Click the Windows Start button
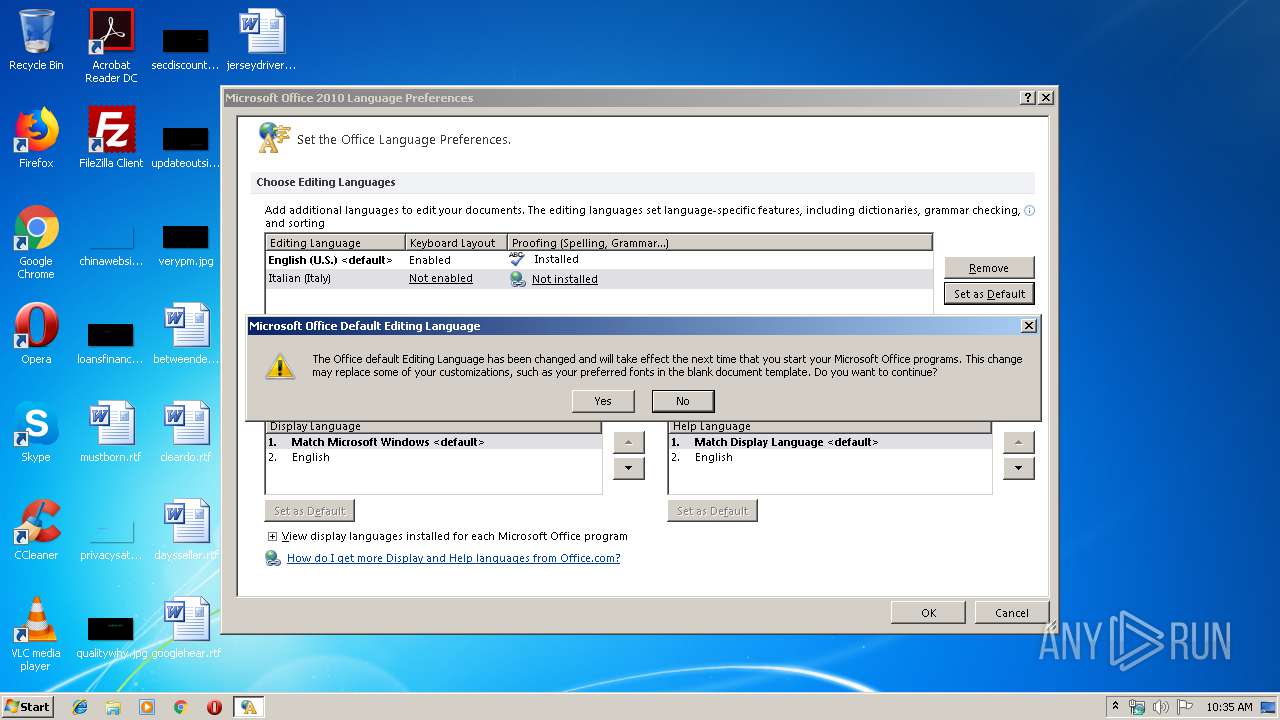1280x720 pixels. (x=28, y=706)
